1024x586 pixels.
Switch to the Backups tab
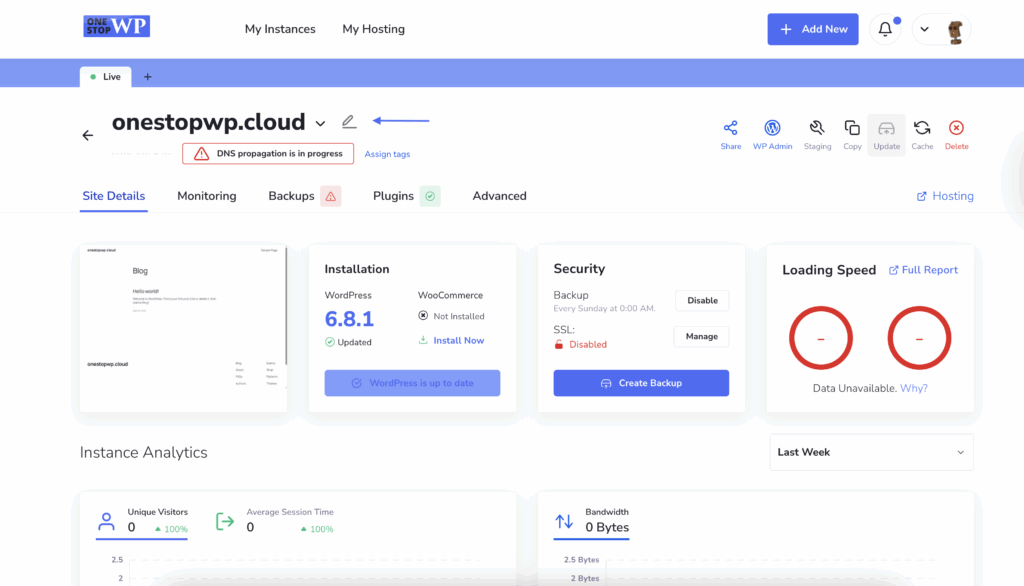(x=291, y=196)
